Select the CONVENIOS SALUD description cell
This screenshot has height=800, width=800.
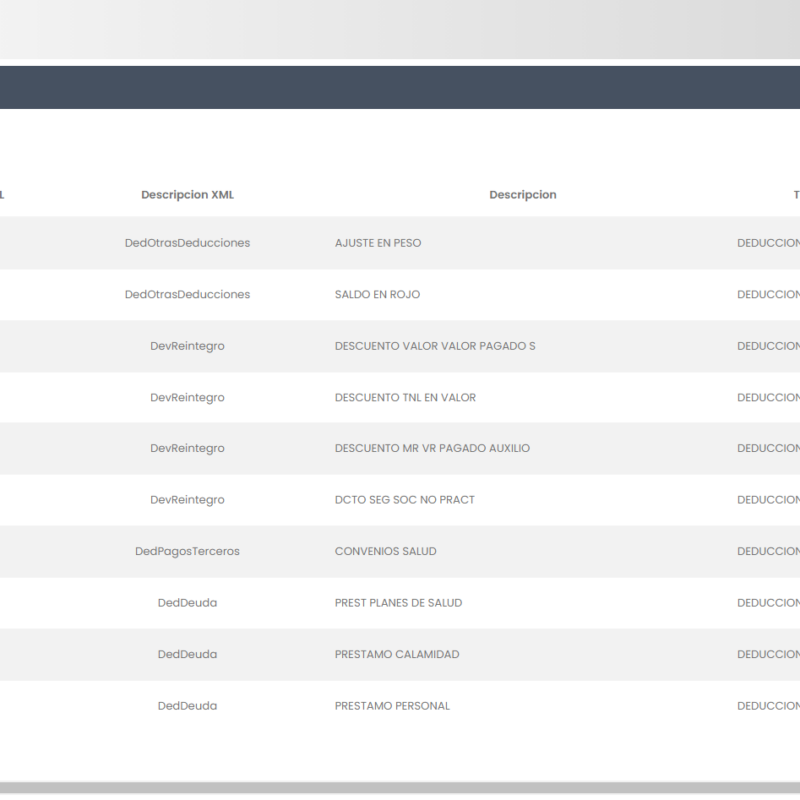(x=385, y=552)
